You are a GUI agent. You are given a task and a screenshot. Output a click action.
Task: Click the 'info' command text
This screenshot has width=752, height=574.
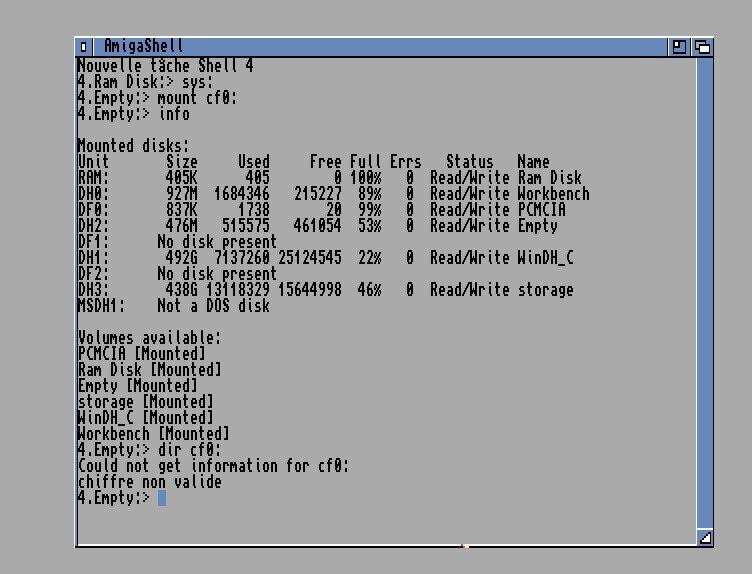174,114
